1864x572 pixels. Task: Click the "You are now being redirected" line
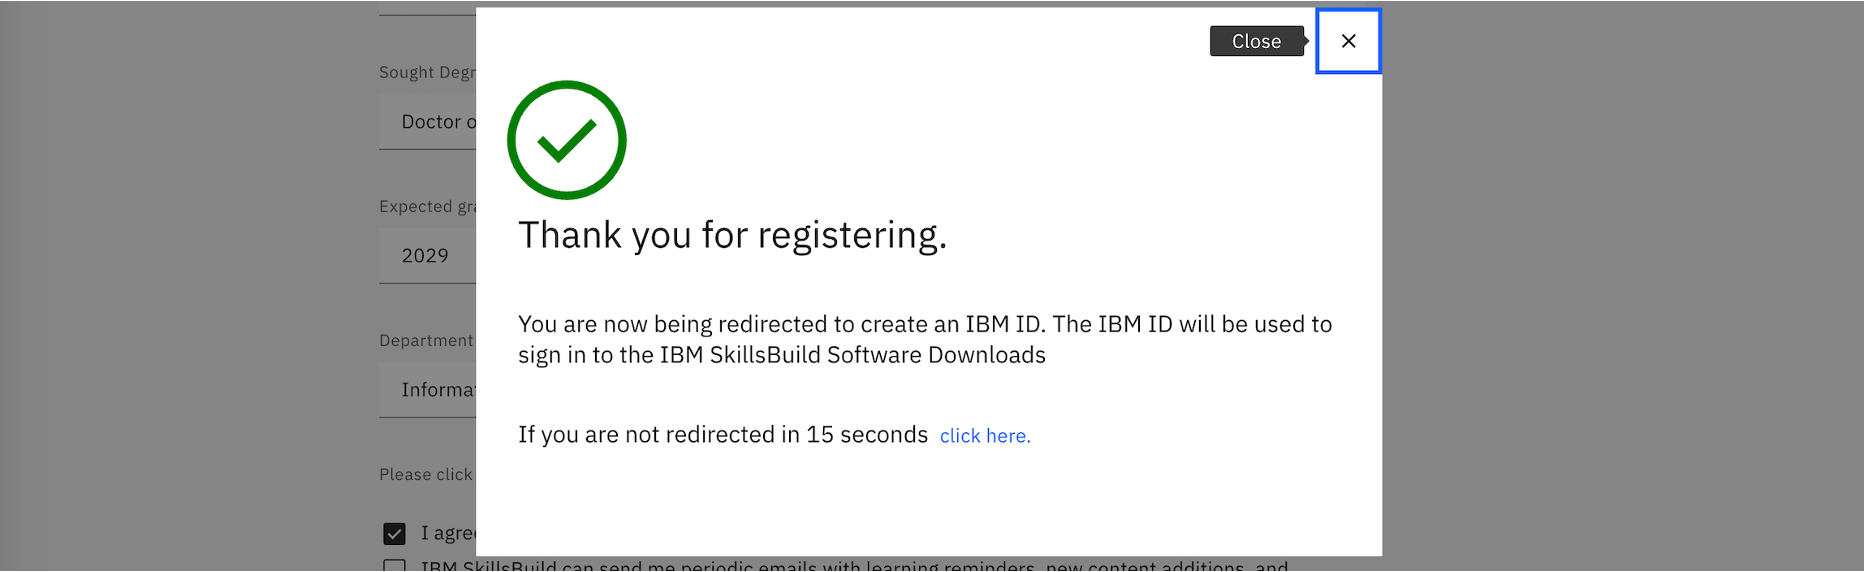coord(924,324)
